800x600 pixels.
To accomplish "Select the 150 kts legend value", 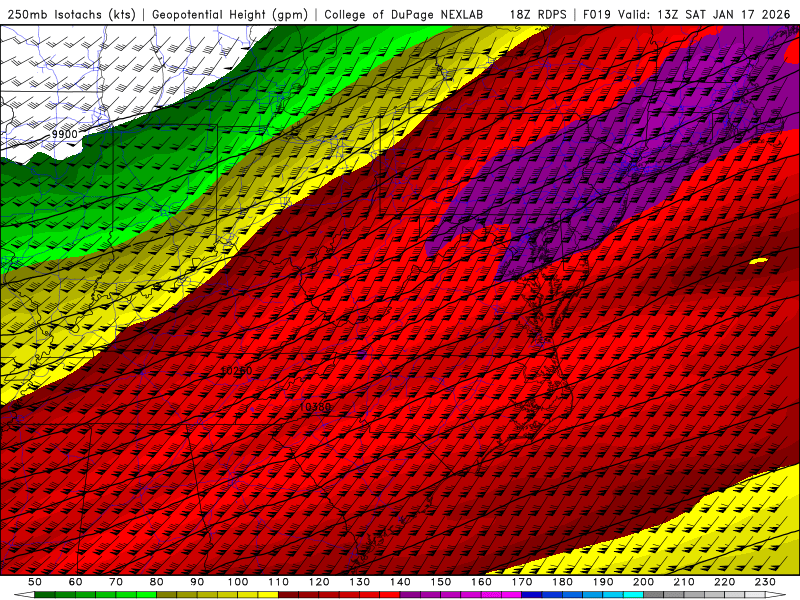I will click(441, 582).
